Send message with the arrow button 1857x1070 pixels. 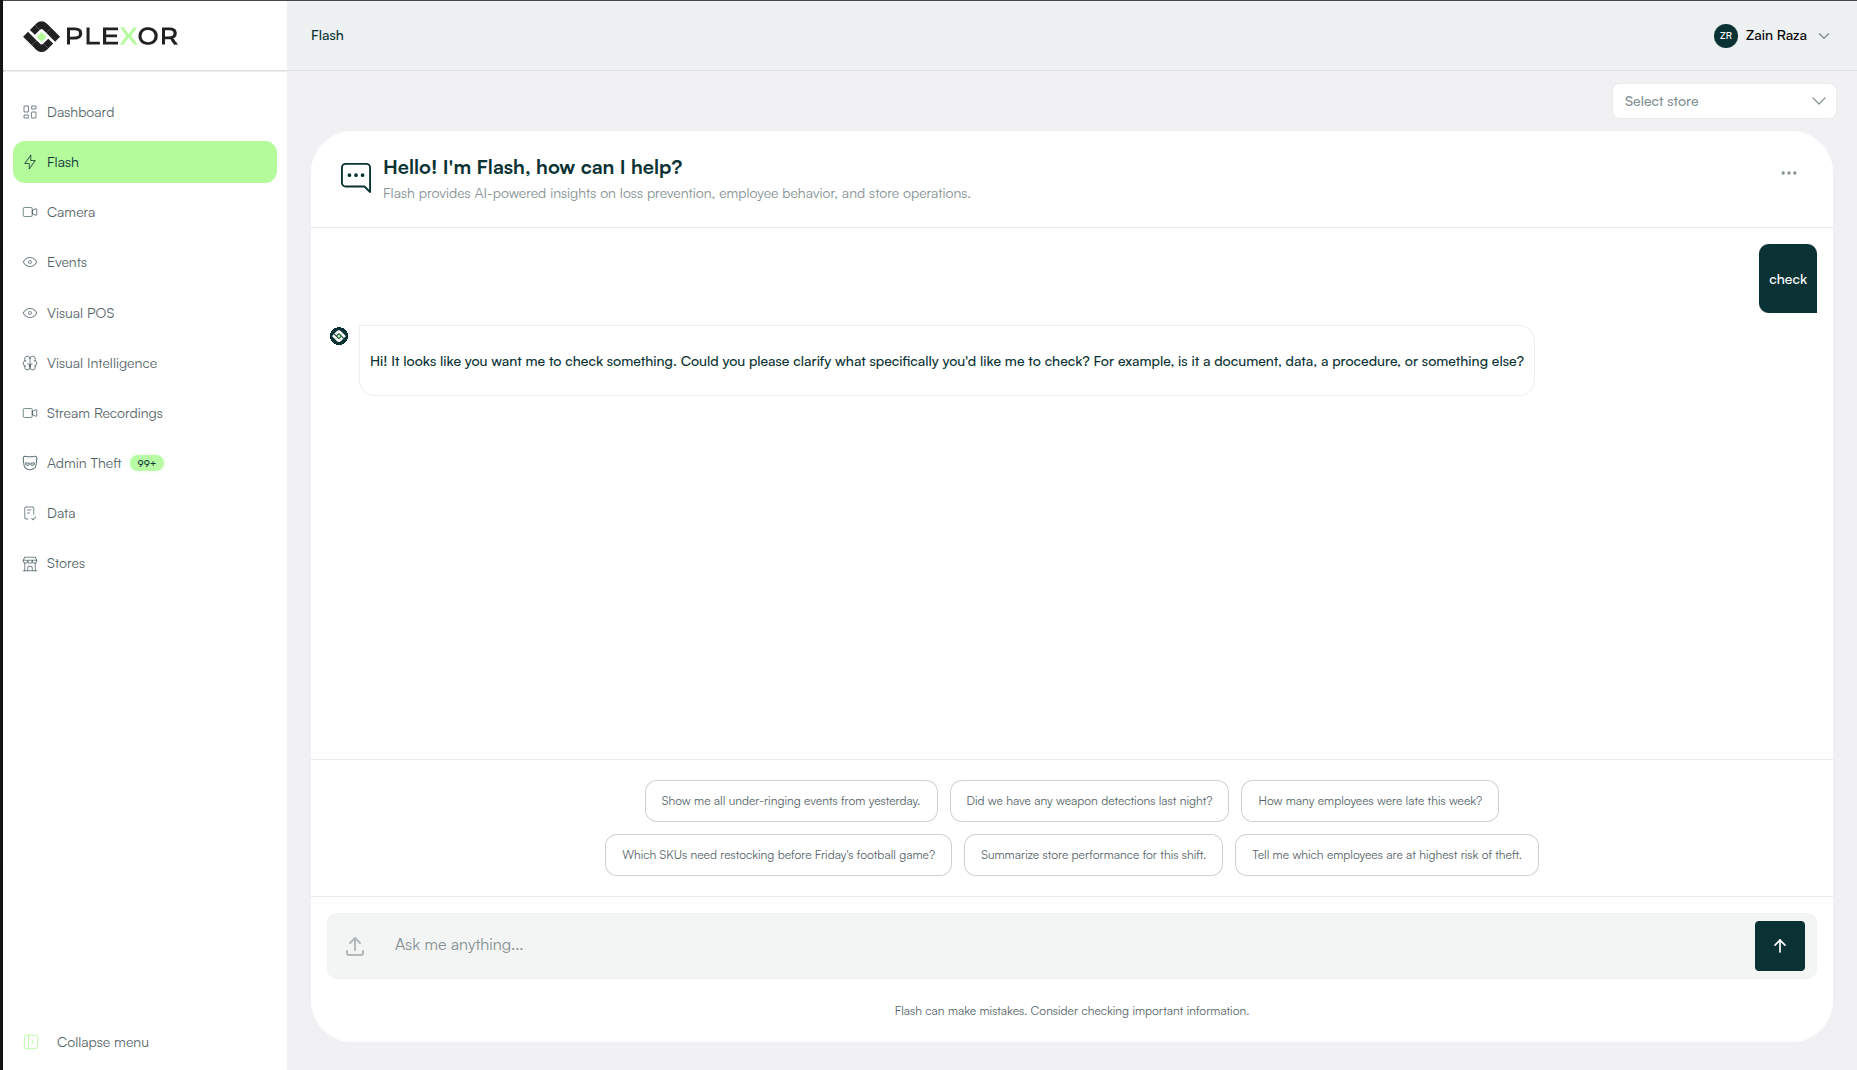point(1780,946)
